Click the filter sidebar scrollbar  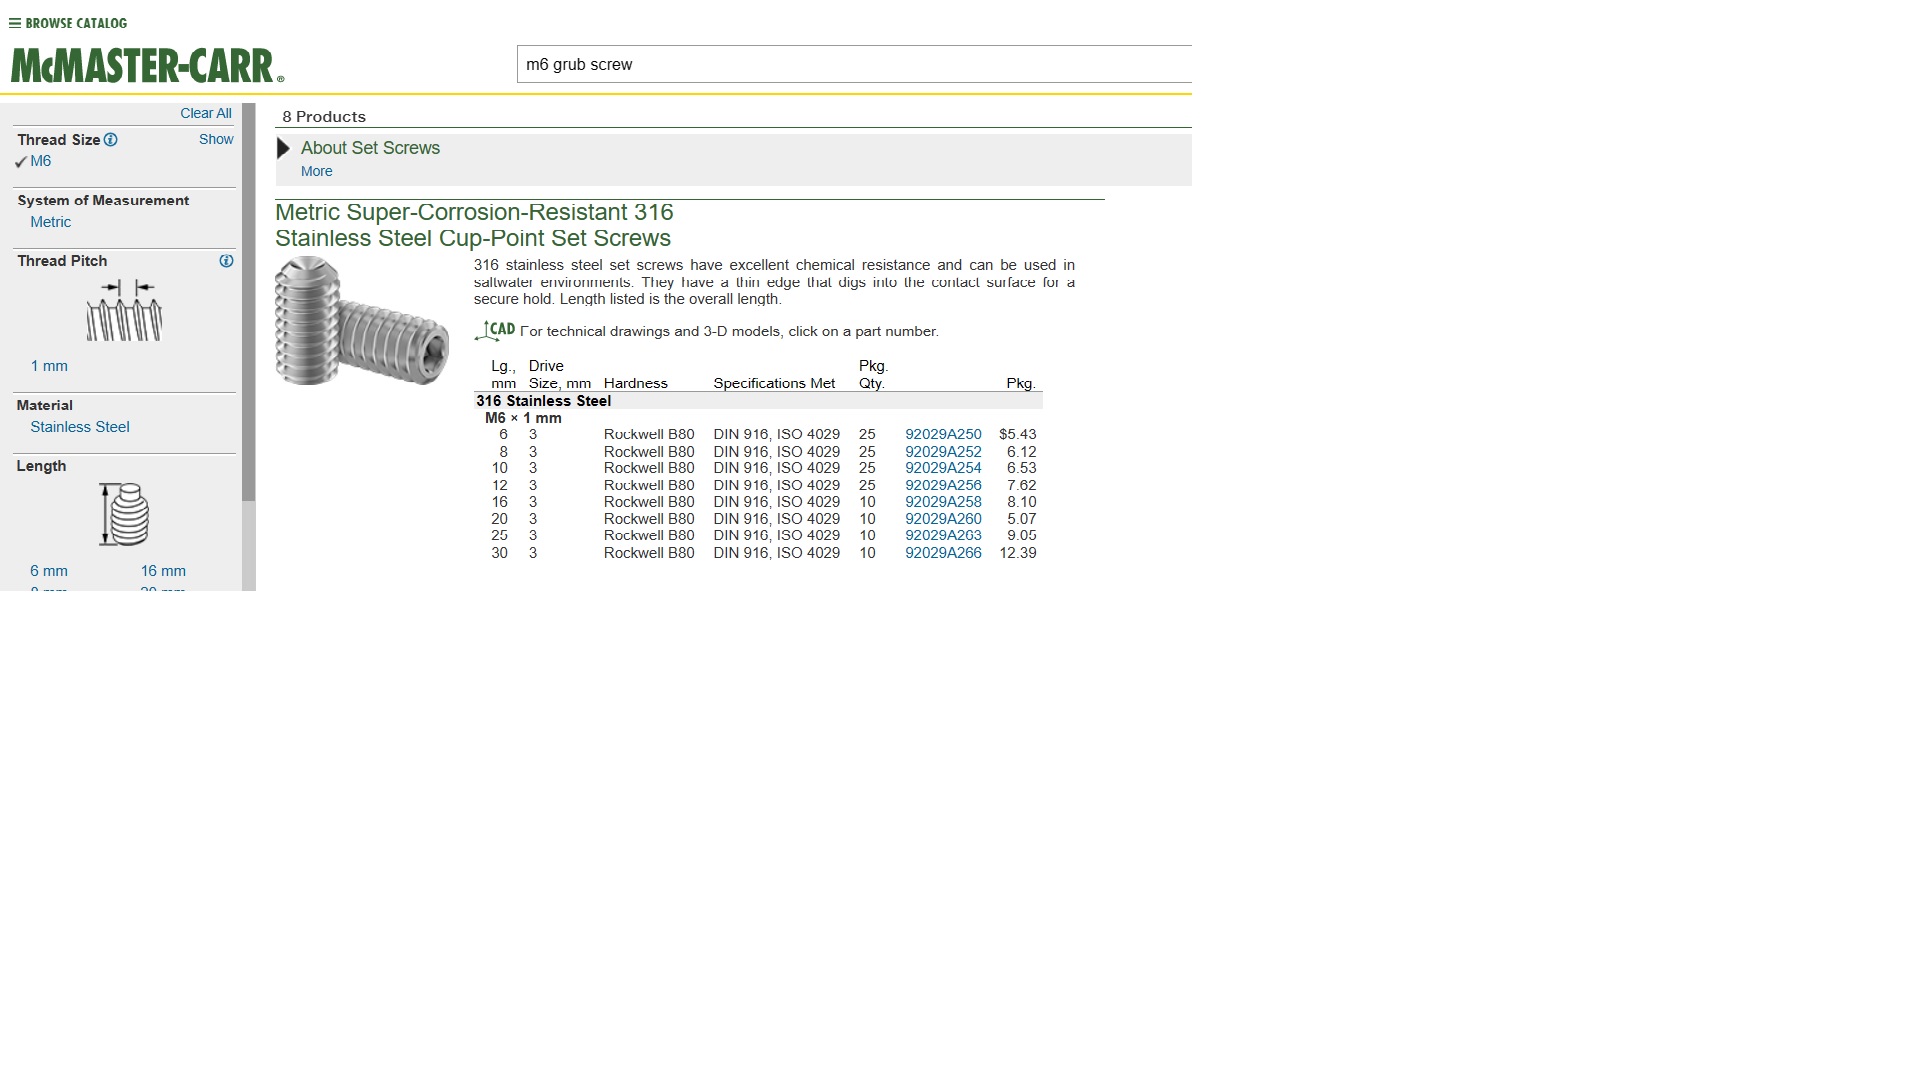249,302
